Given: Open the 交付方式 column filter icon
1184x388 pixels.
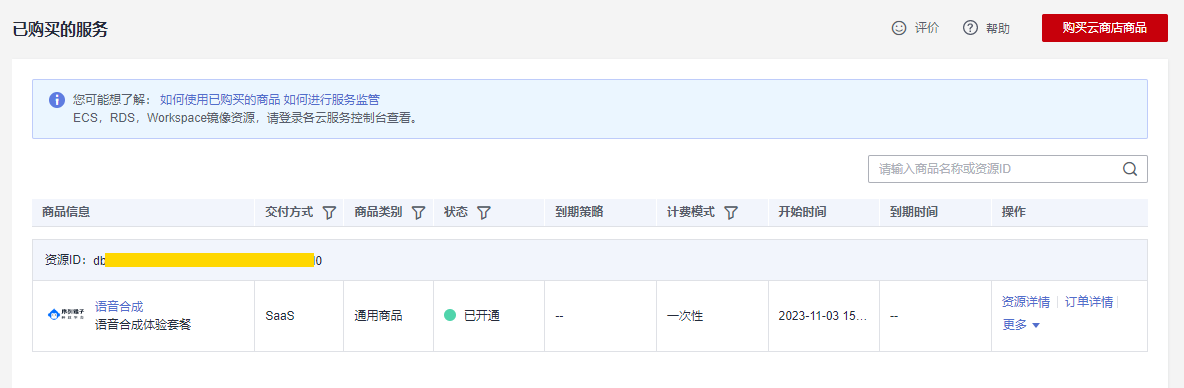Looking at the screenshot, I should click(329, 213).
